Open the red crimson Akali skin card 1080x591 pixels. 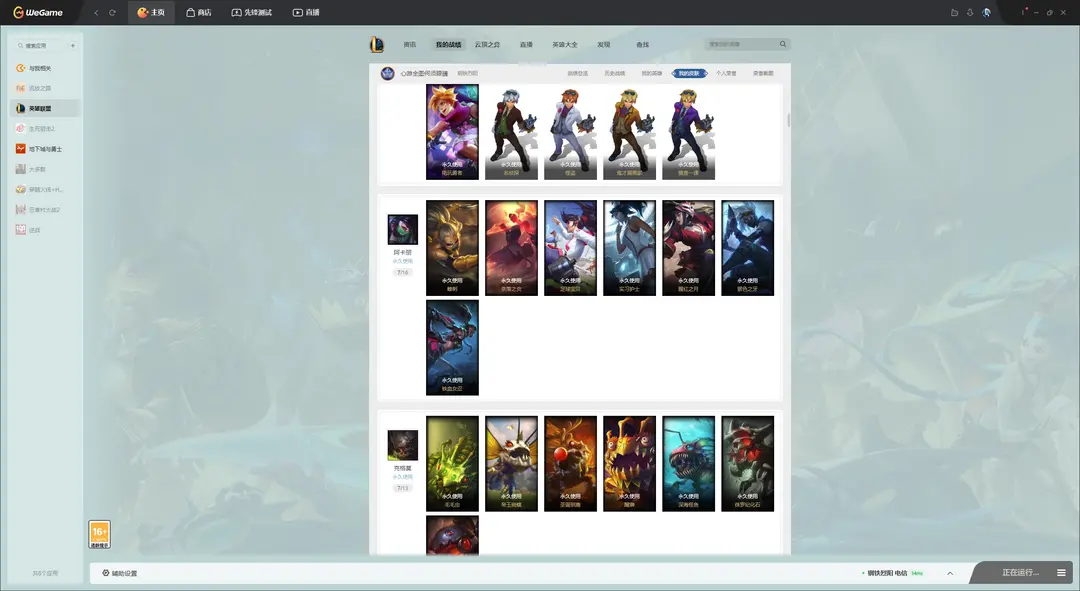[x=511, y=248]
